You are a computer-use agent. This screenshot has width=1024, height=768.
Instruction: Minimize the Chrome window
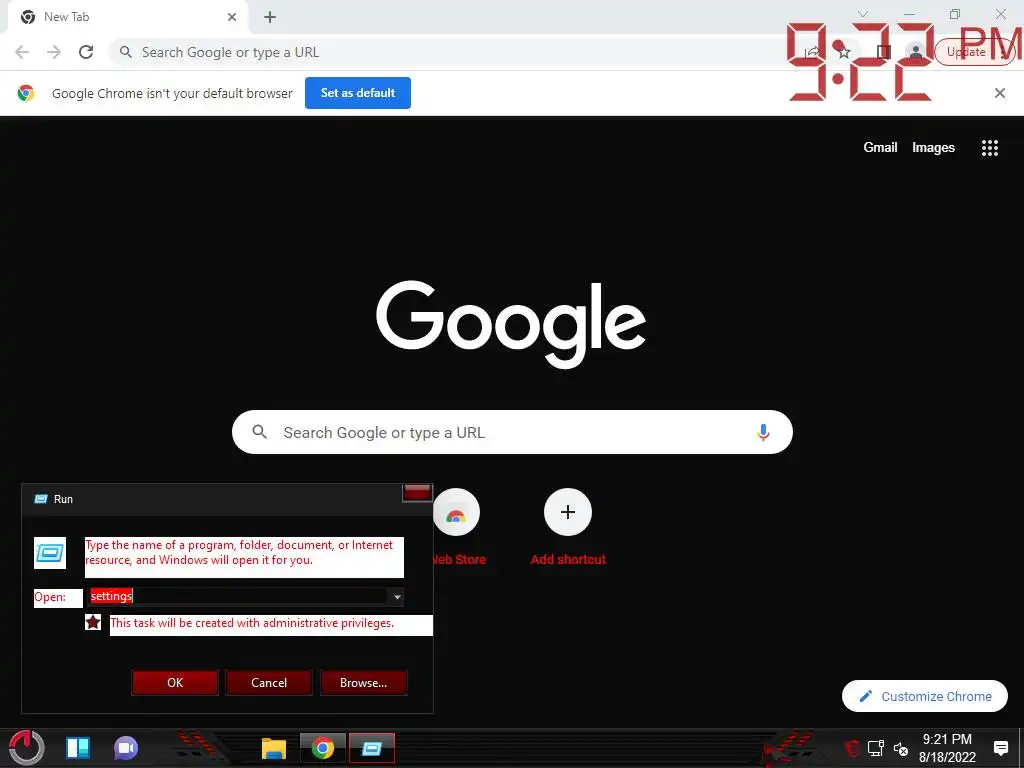[908, 14]
